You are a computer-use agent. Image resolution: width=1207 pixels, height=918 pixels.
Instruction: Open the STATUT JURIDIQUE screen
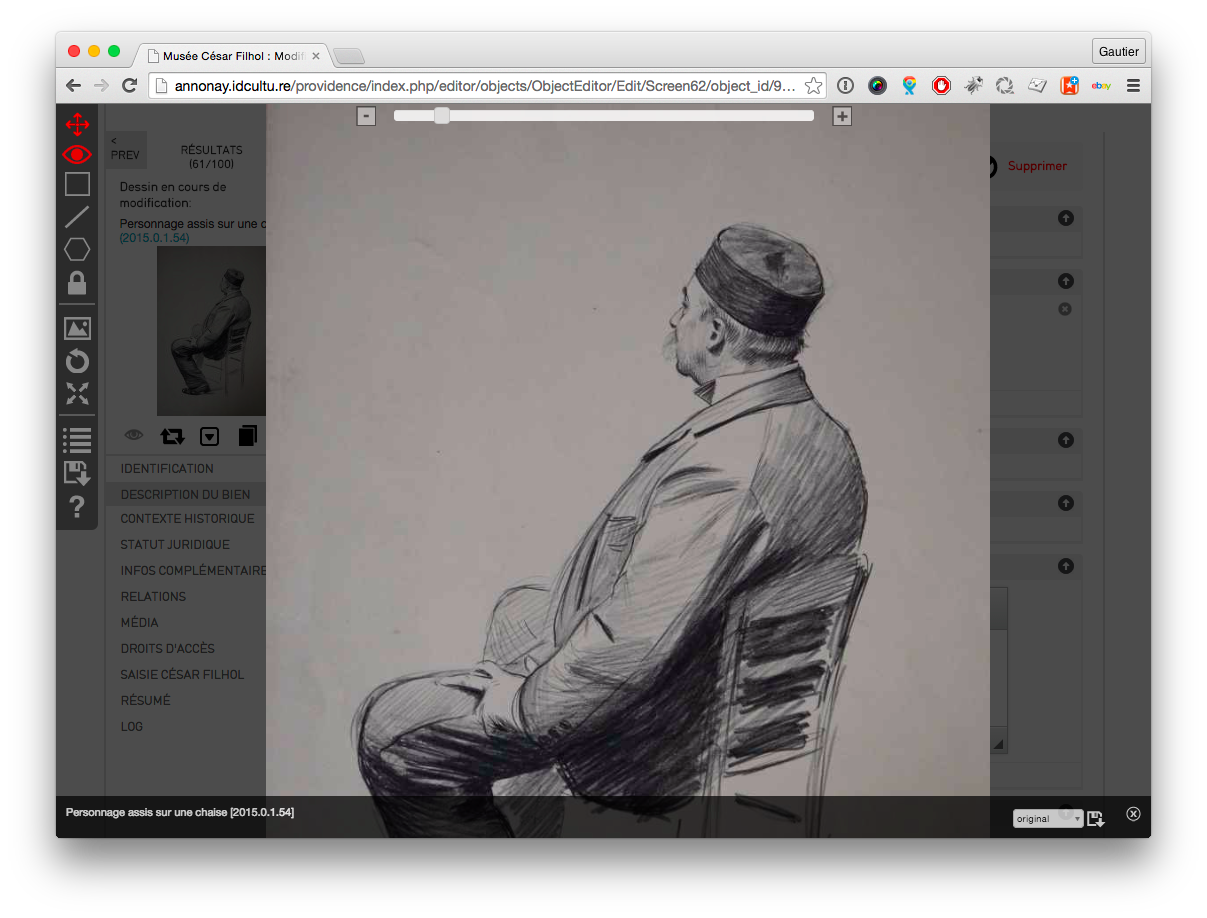(175, 544)
